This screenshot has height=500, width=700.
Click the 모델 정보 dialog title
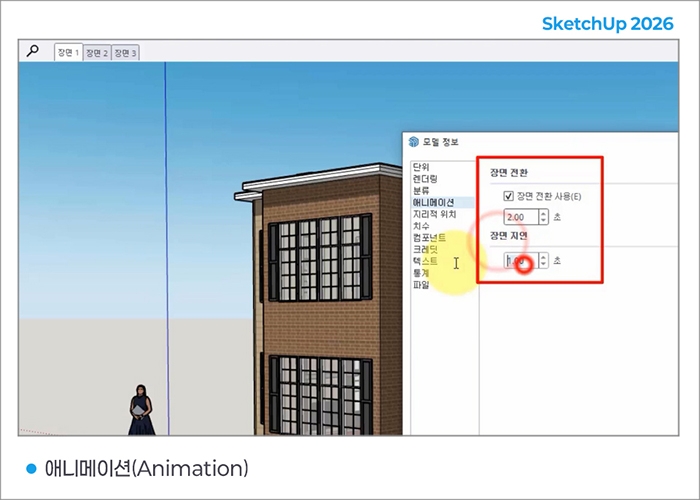441,142
